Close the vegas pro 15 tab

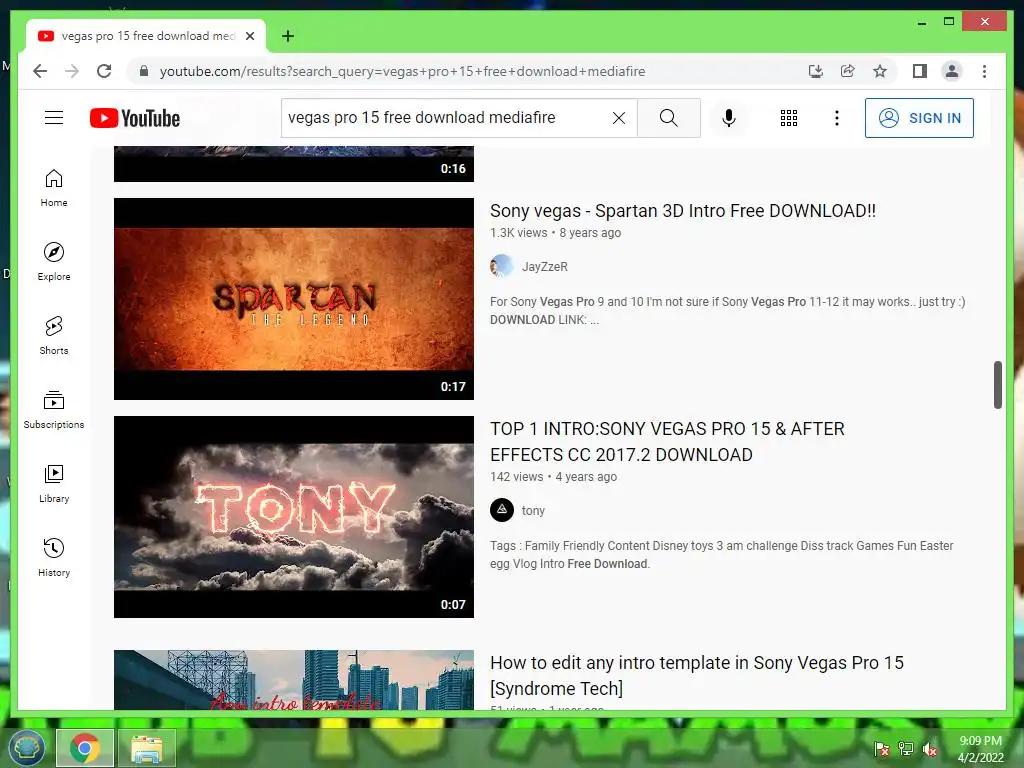pos(249,36)
